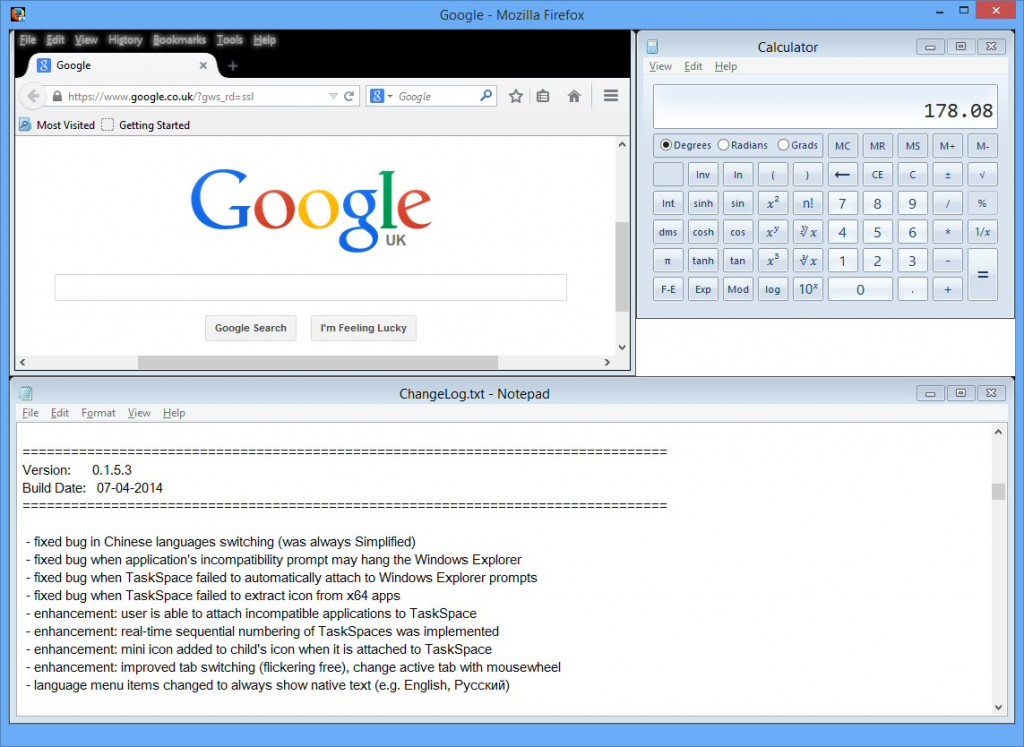Screen dimensions: 1024x747
Task: Bookmark this page with the star icon
Action: 516,96
